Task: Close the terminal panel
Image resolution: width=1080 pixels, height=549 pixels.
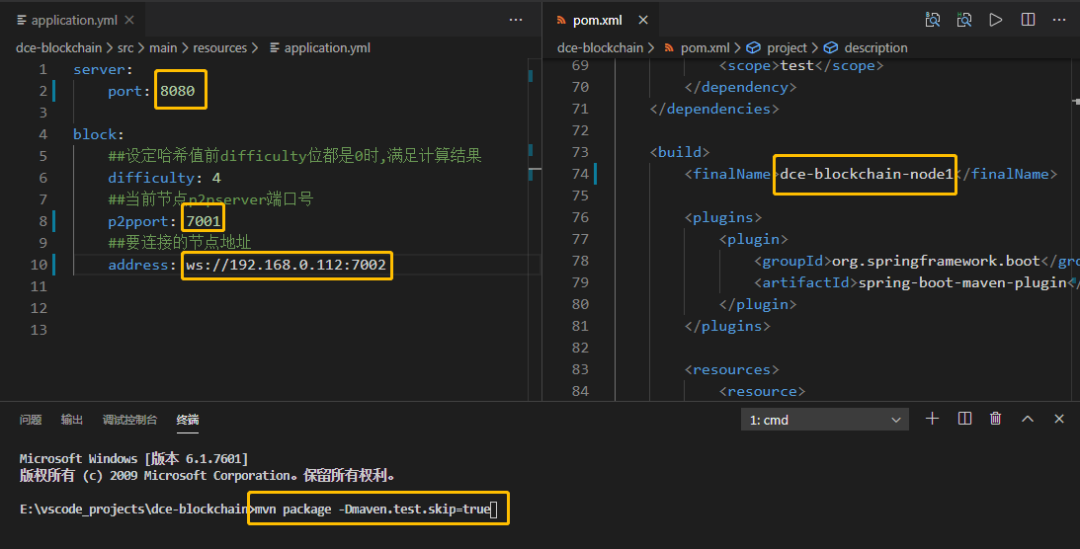Action: click(x=1059, y=419)
